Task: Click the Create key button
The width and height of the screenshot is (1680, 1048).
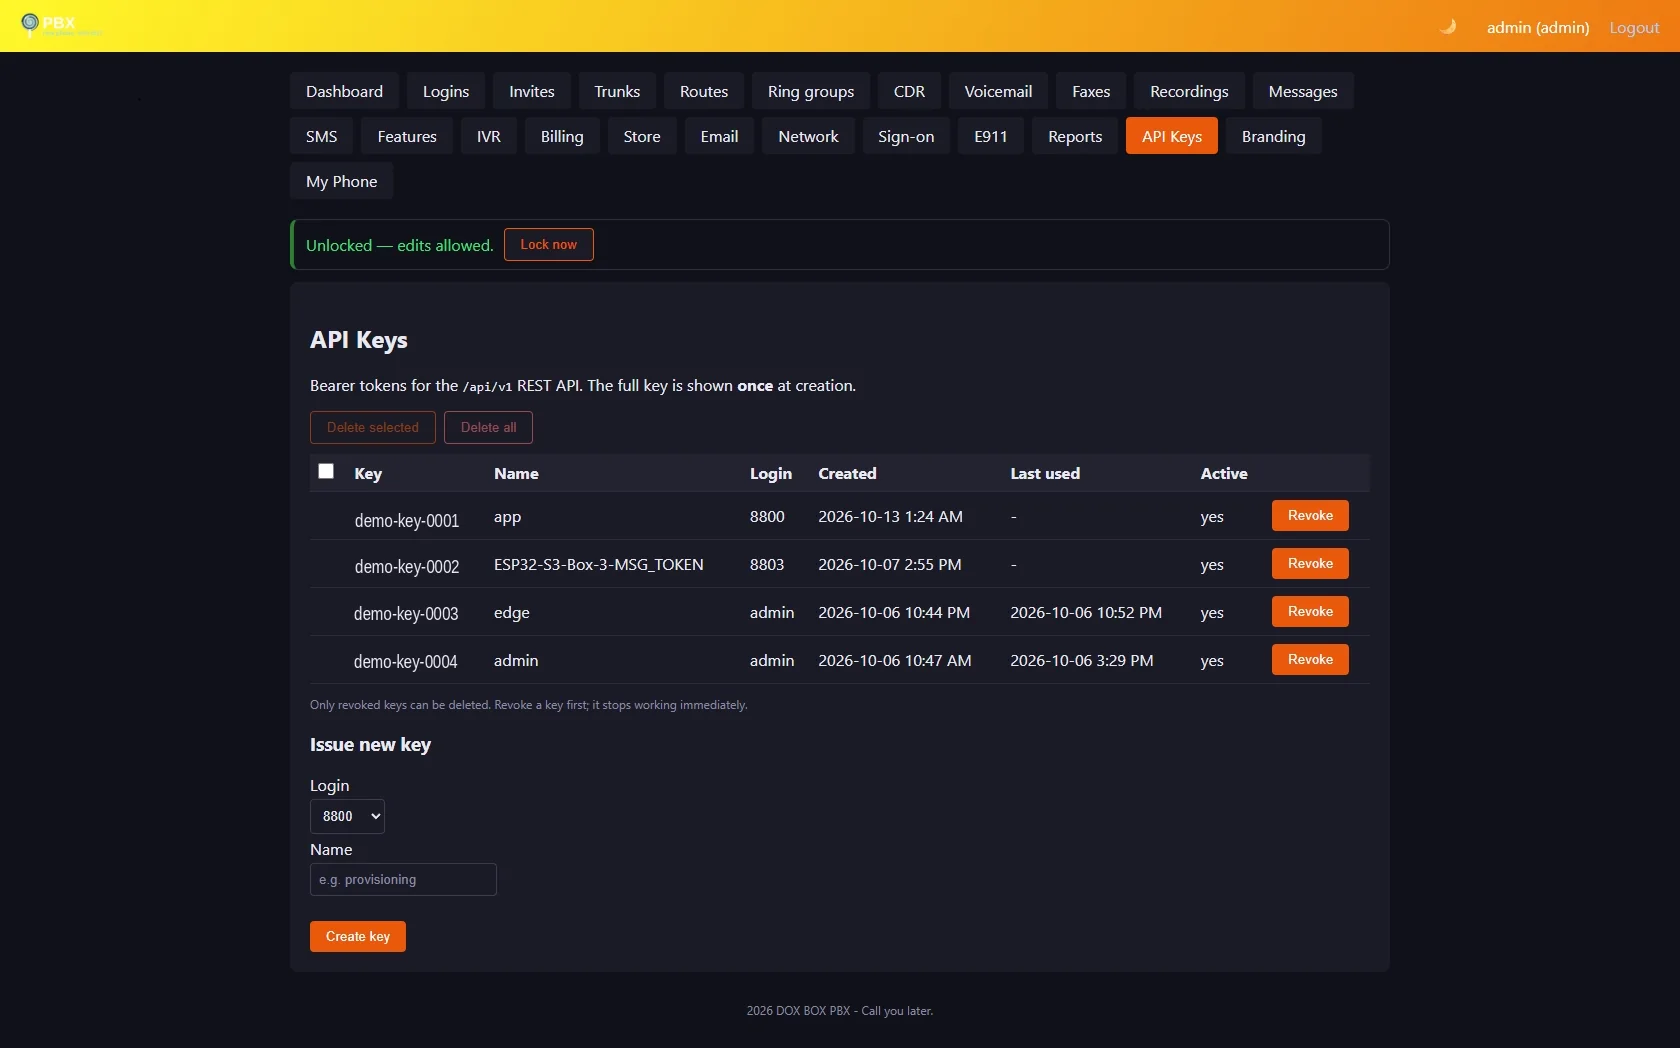Action: (x=358, y=937)
